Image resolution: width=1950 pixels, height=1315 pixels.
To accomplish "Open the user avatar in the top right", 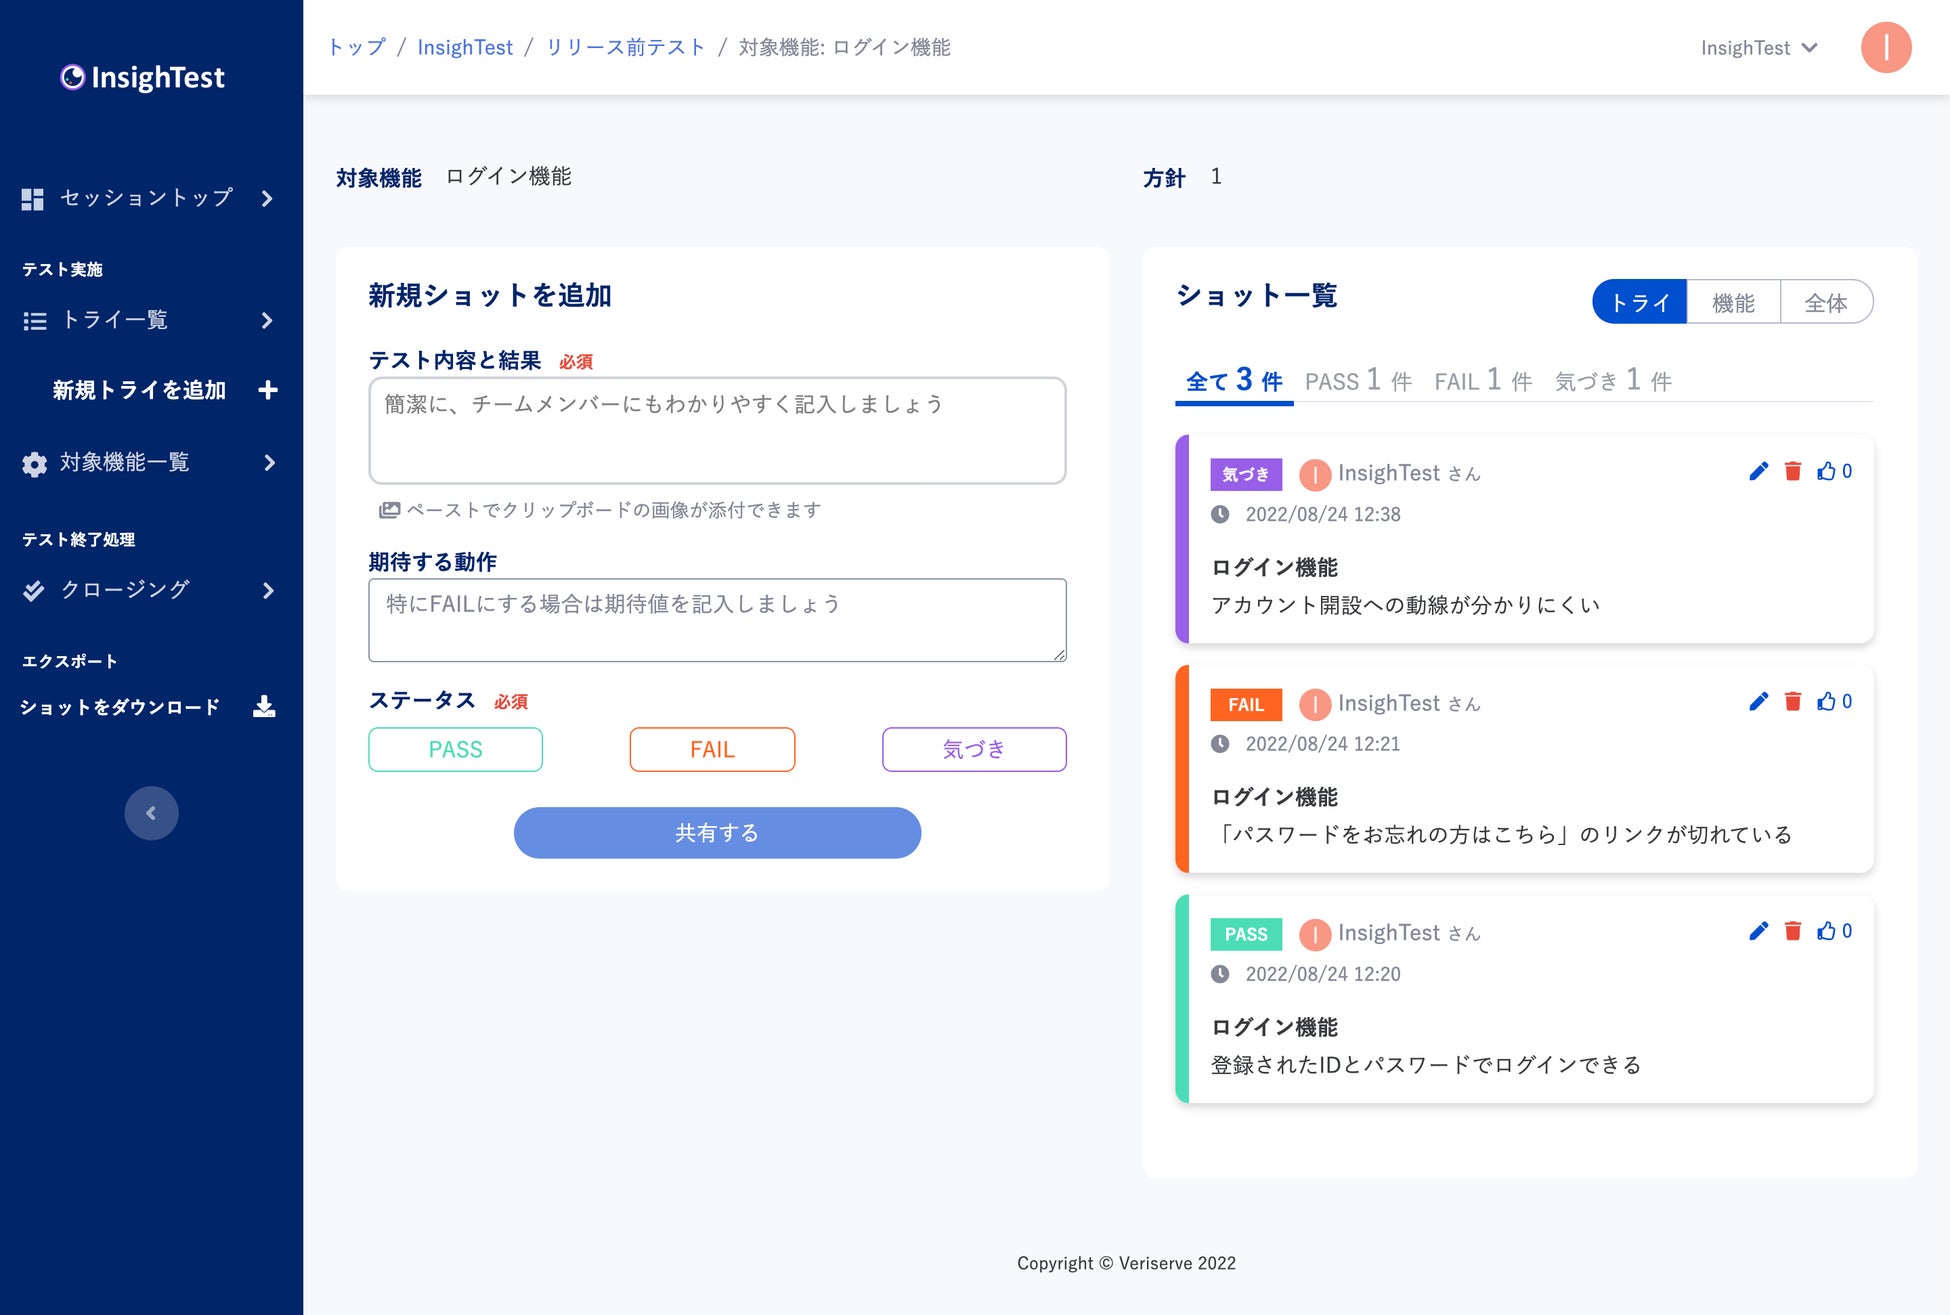I will 1885,47.
